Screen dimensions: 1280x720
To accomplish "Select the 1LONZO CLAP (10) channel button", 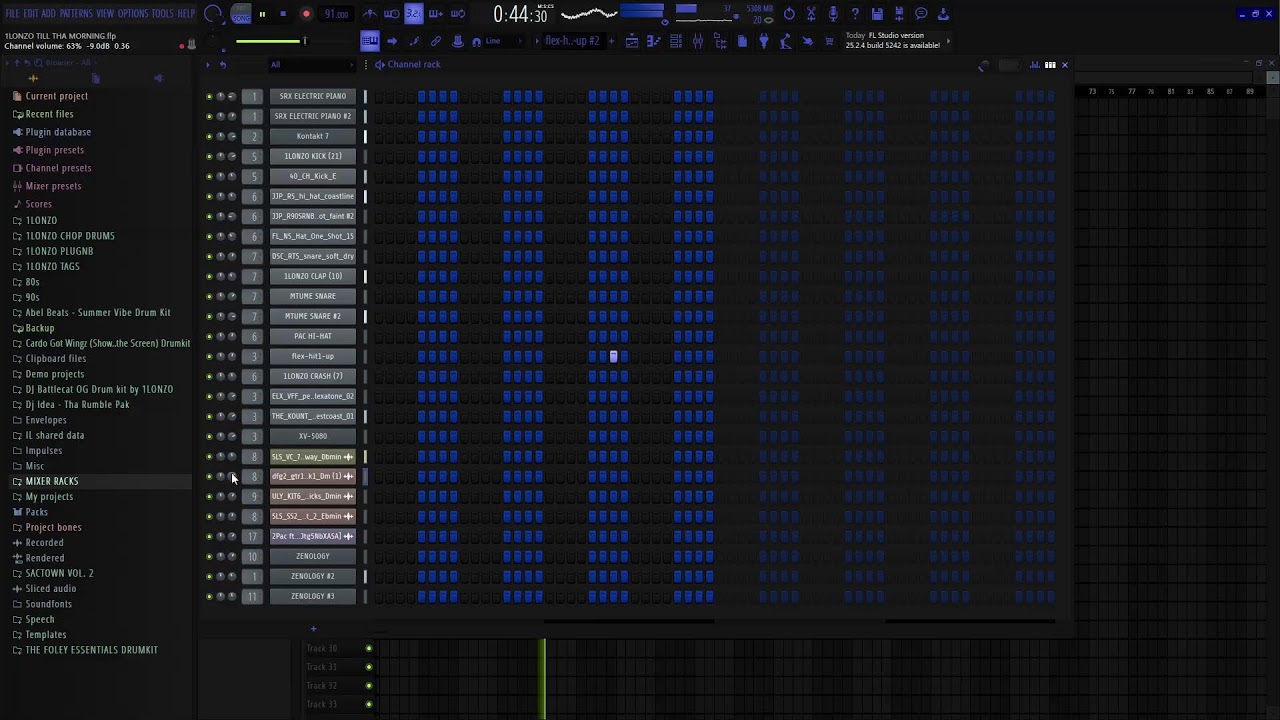I will point(313,276).
